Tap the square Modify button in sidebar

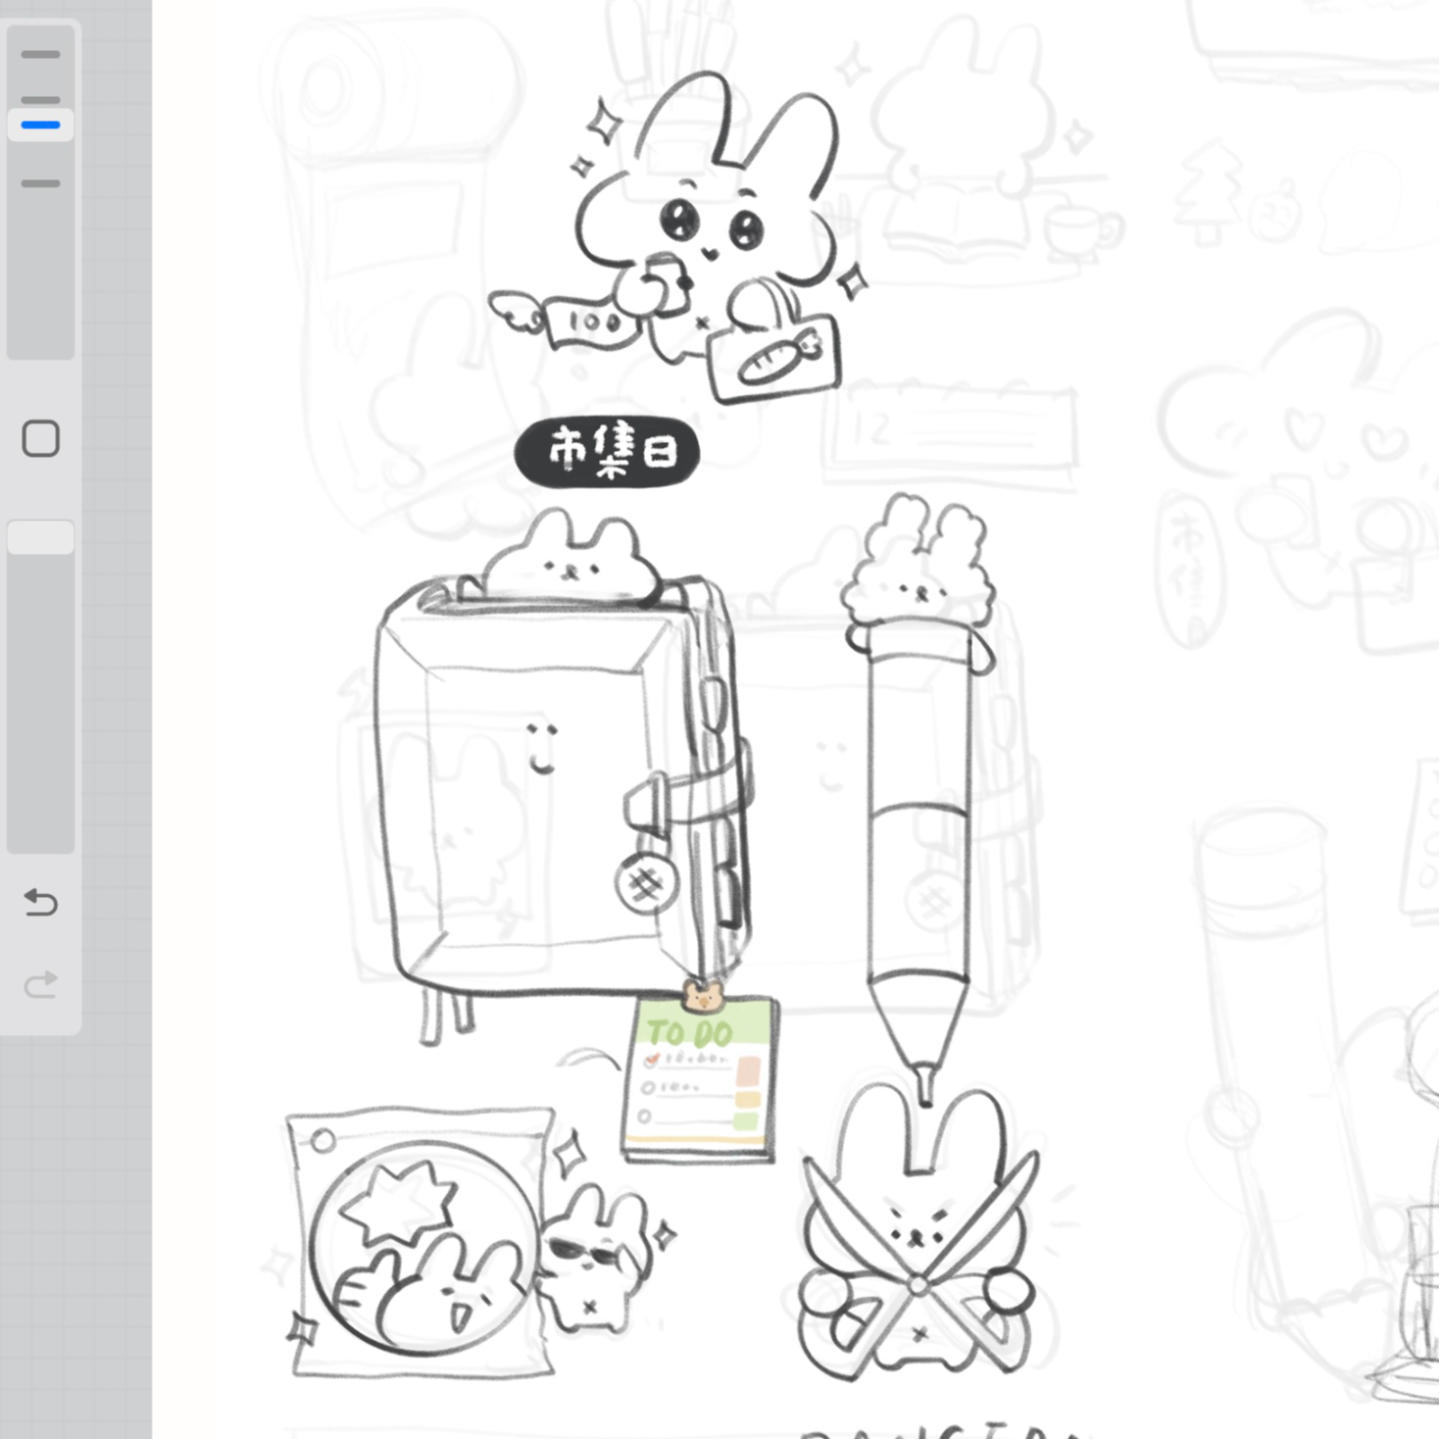click(x=41, y=438)
